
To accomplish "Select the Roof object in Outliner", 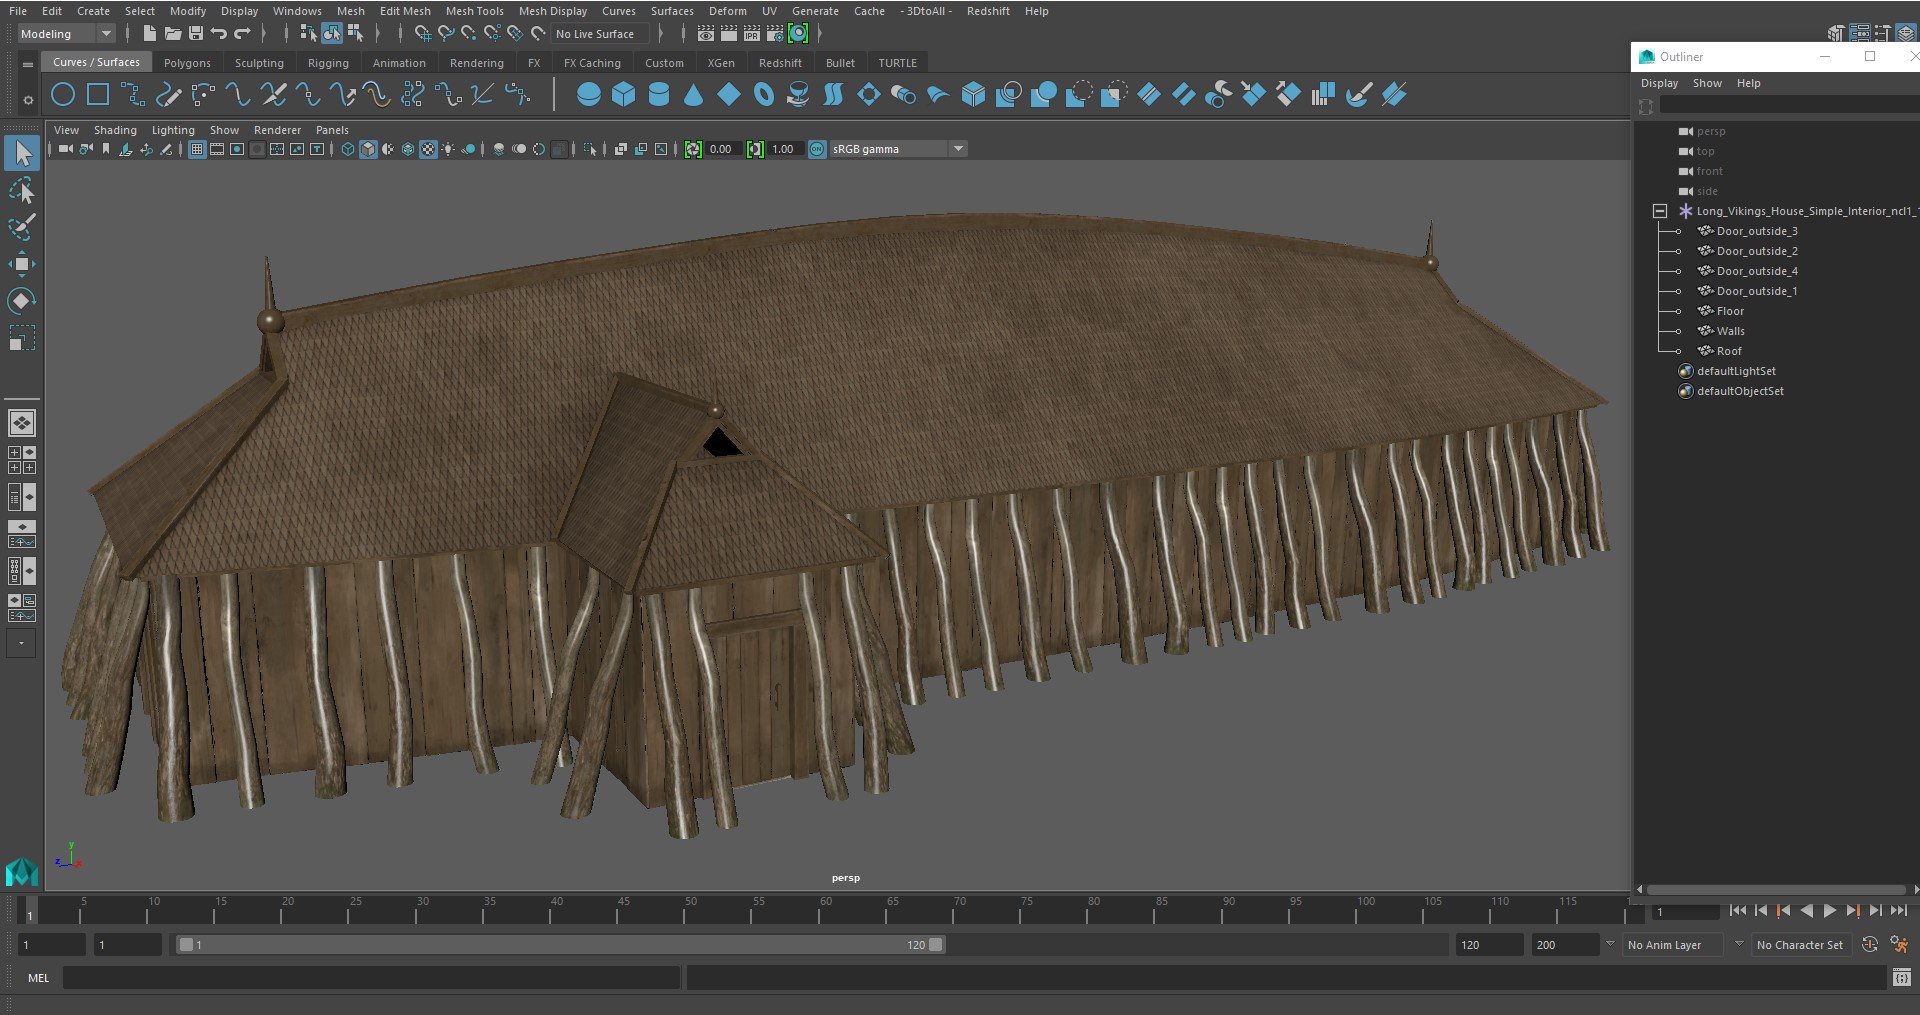I will (x=1729, y=351).
